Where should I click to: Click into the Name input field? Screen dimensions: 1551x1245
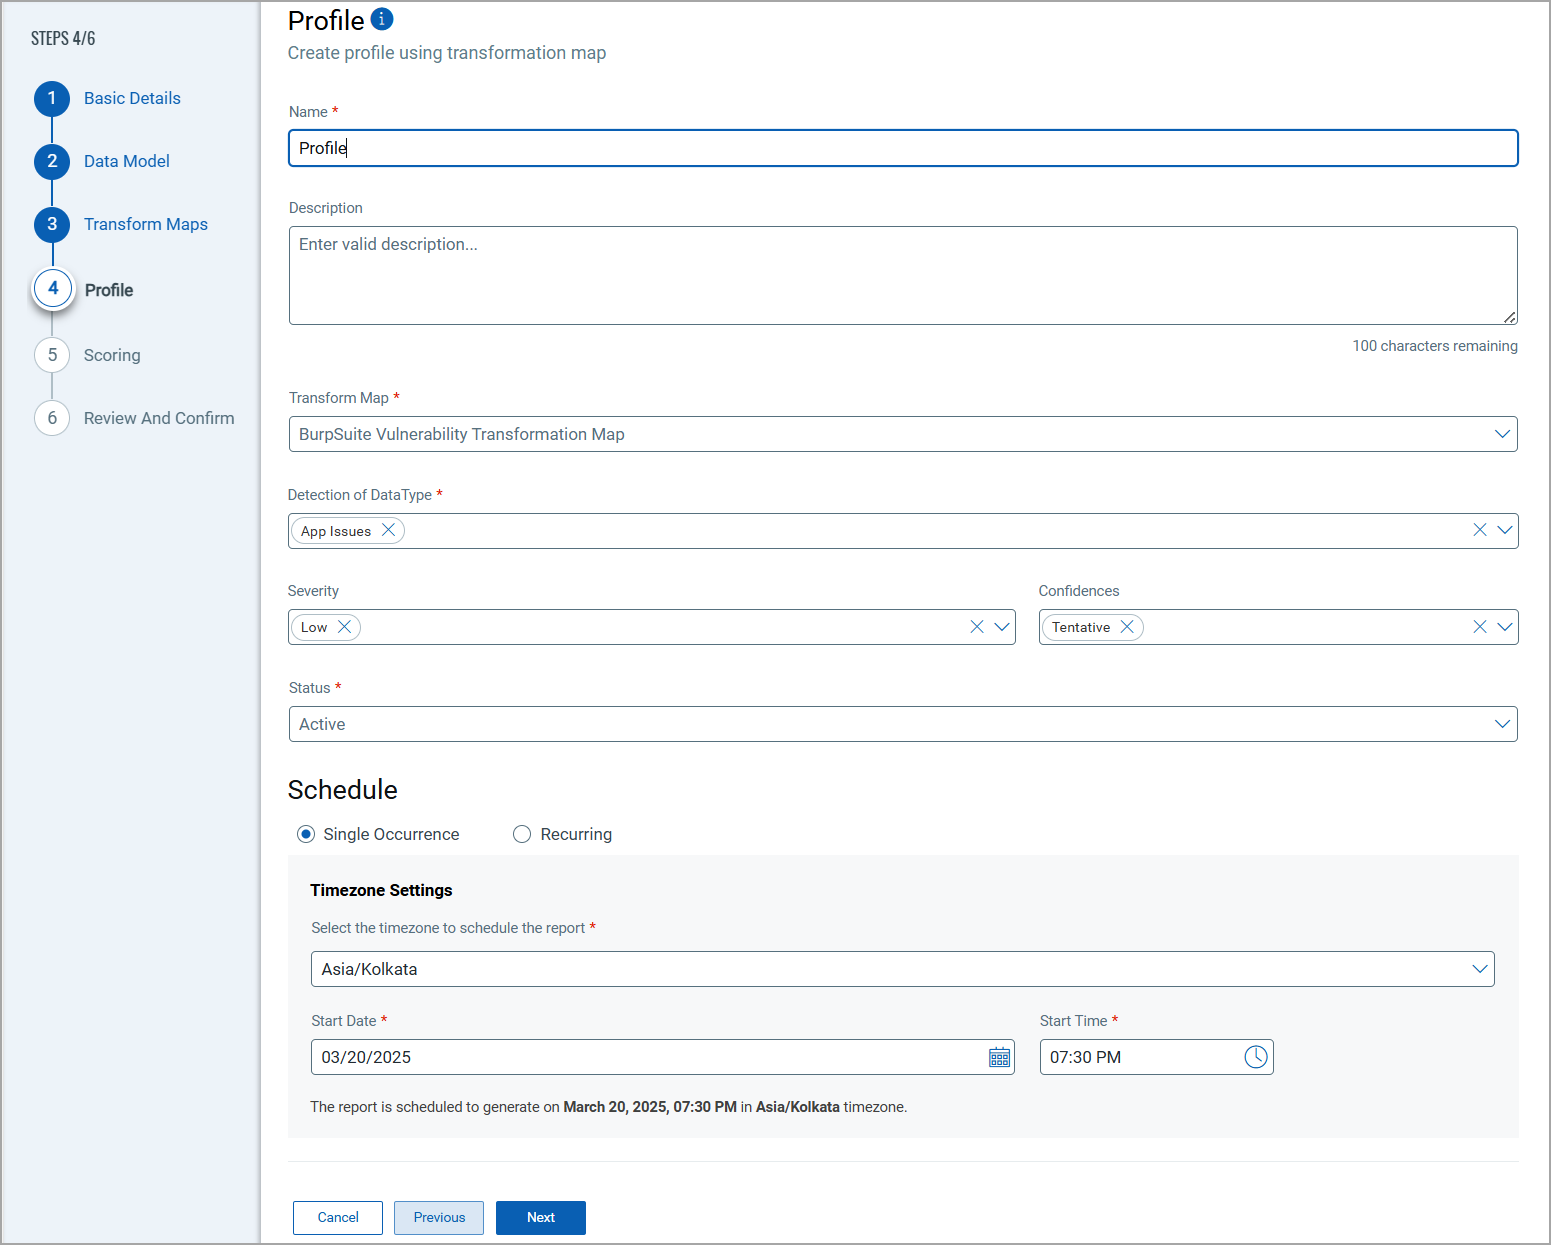point(902,148)
